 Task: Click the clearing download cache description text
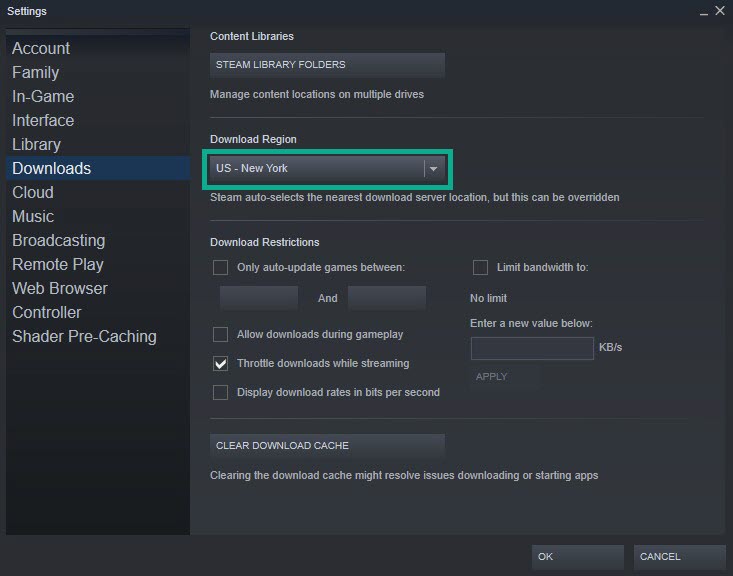[x=404, y=475]
